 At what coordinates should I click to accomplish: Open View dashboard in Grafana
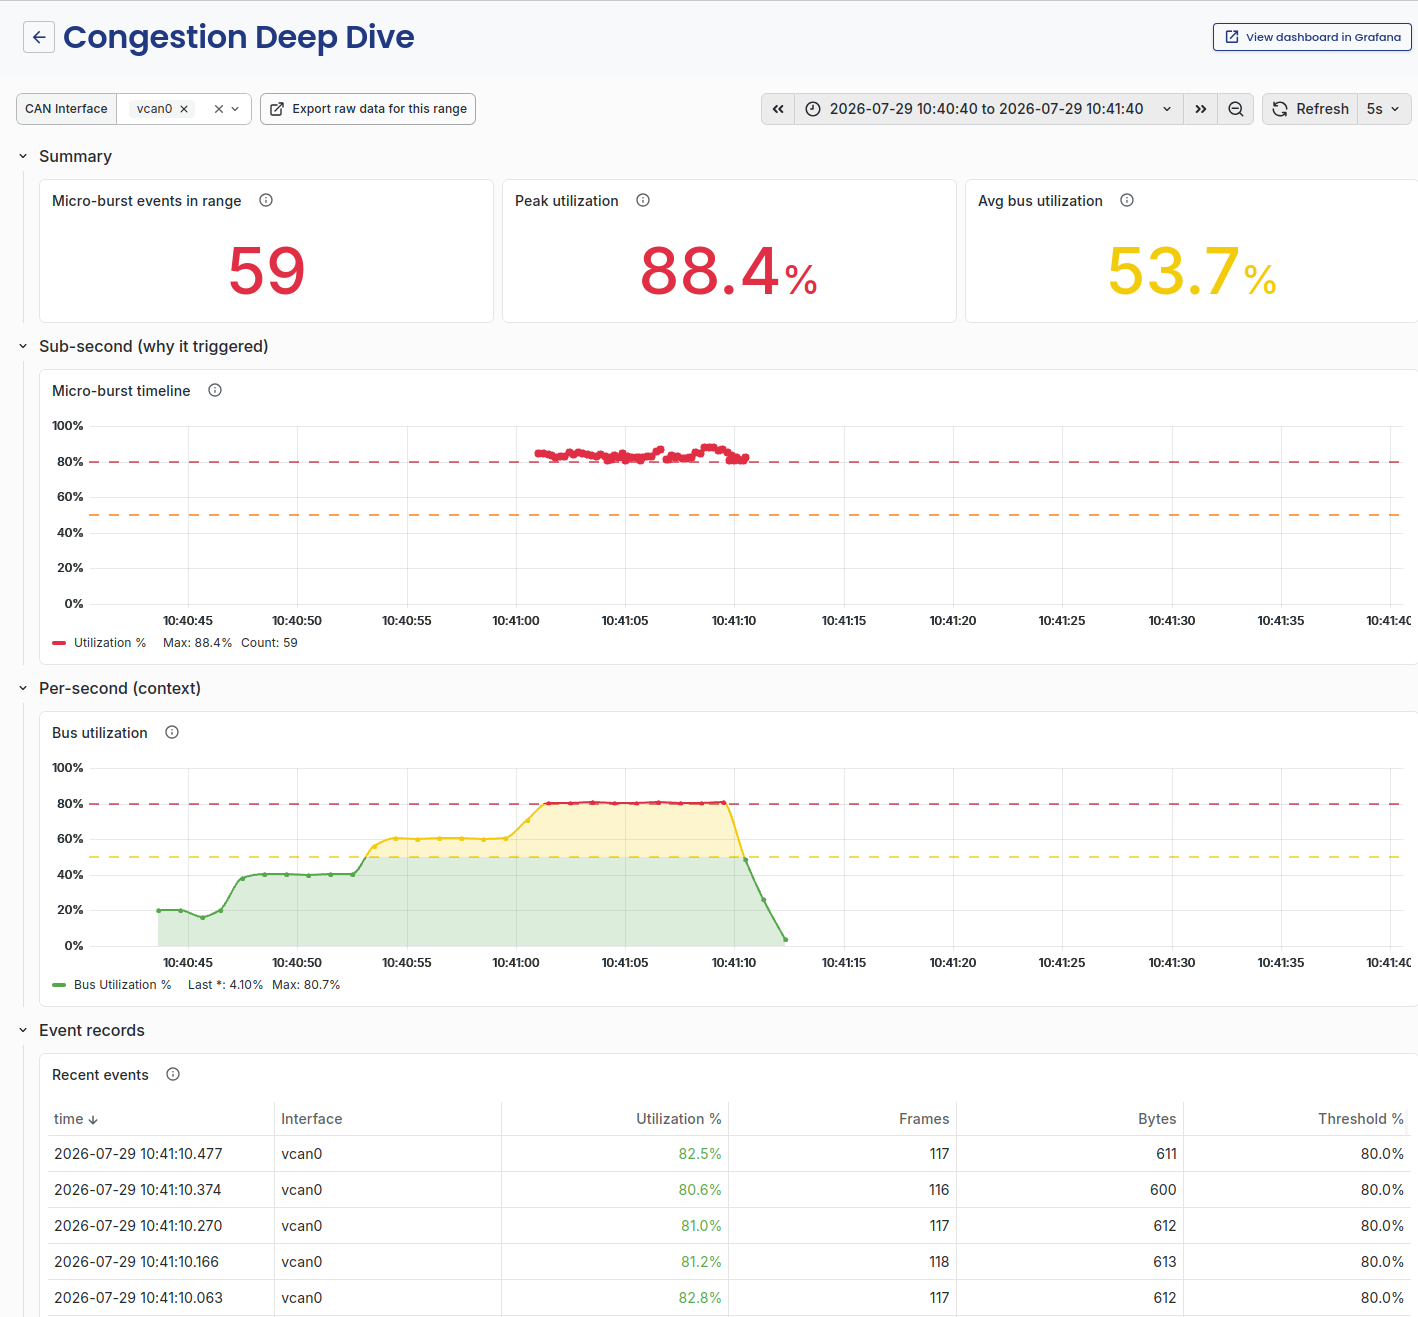[x=1312, y=37]
